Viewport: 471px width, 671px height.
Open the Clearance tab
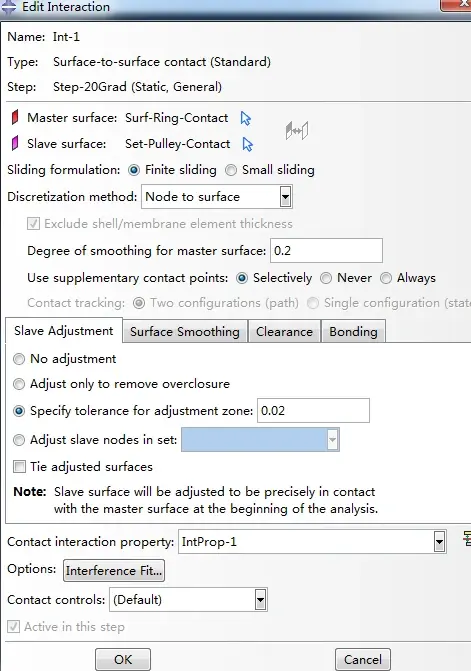click(x=284, y=332)
